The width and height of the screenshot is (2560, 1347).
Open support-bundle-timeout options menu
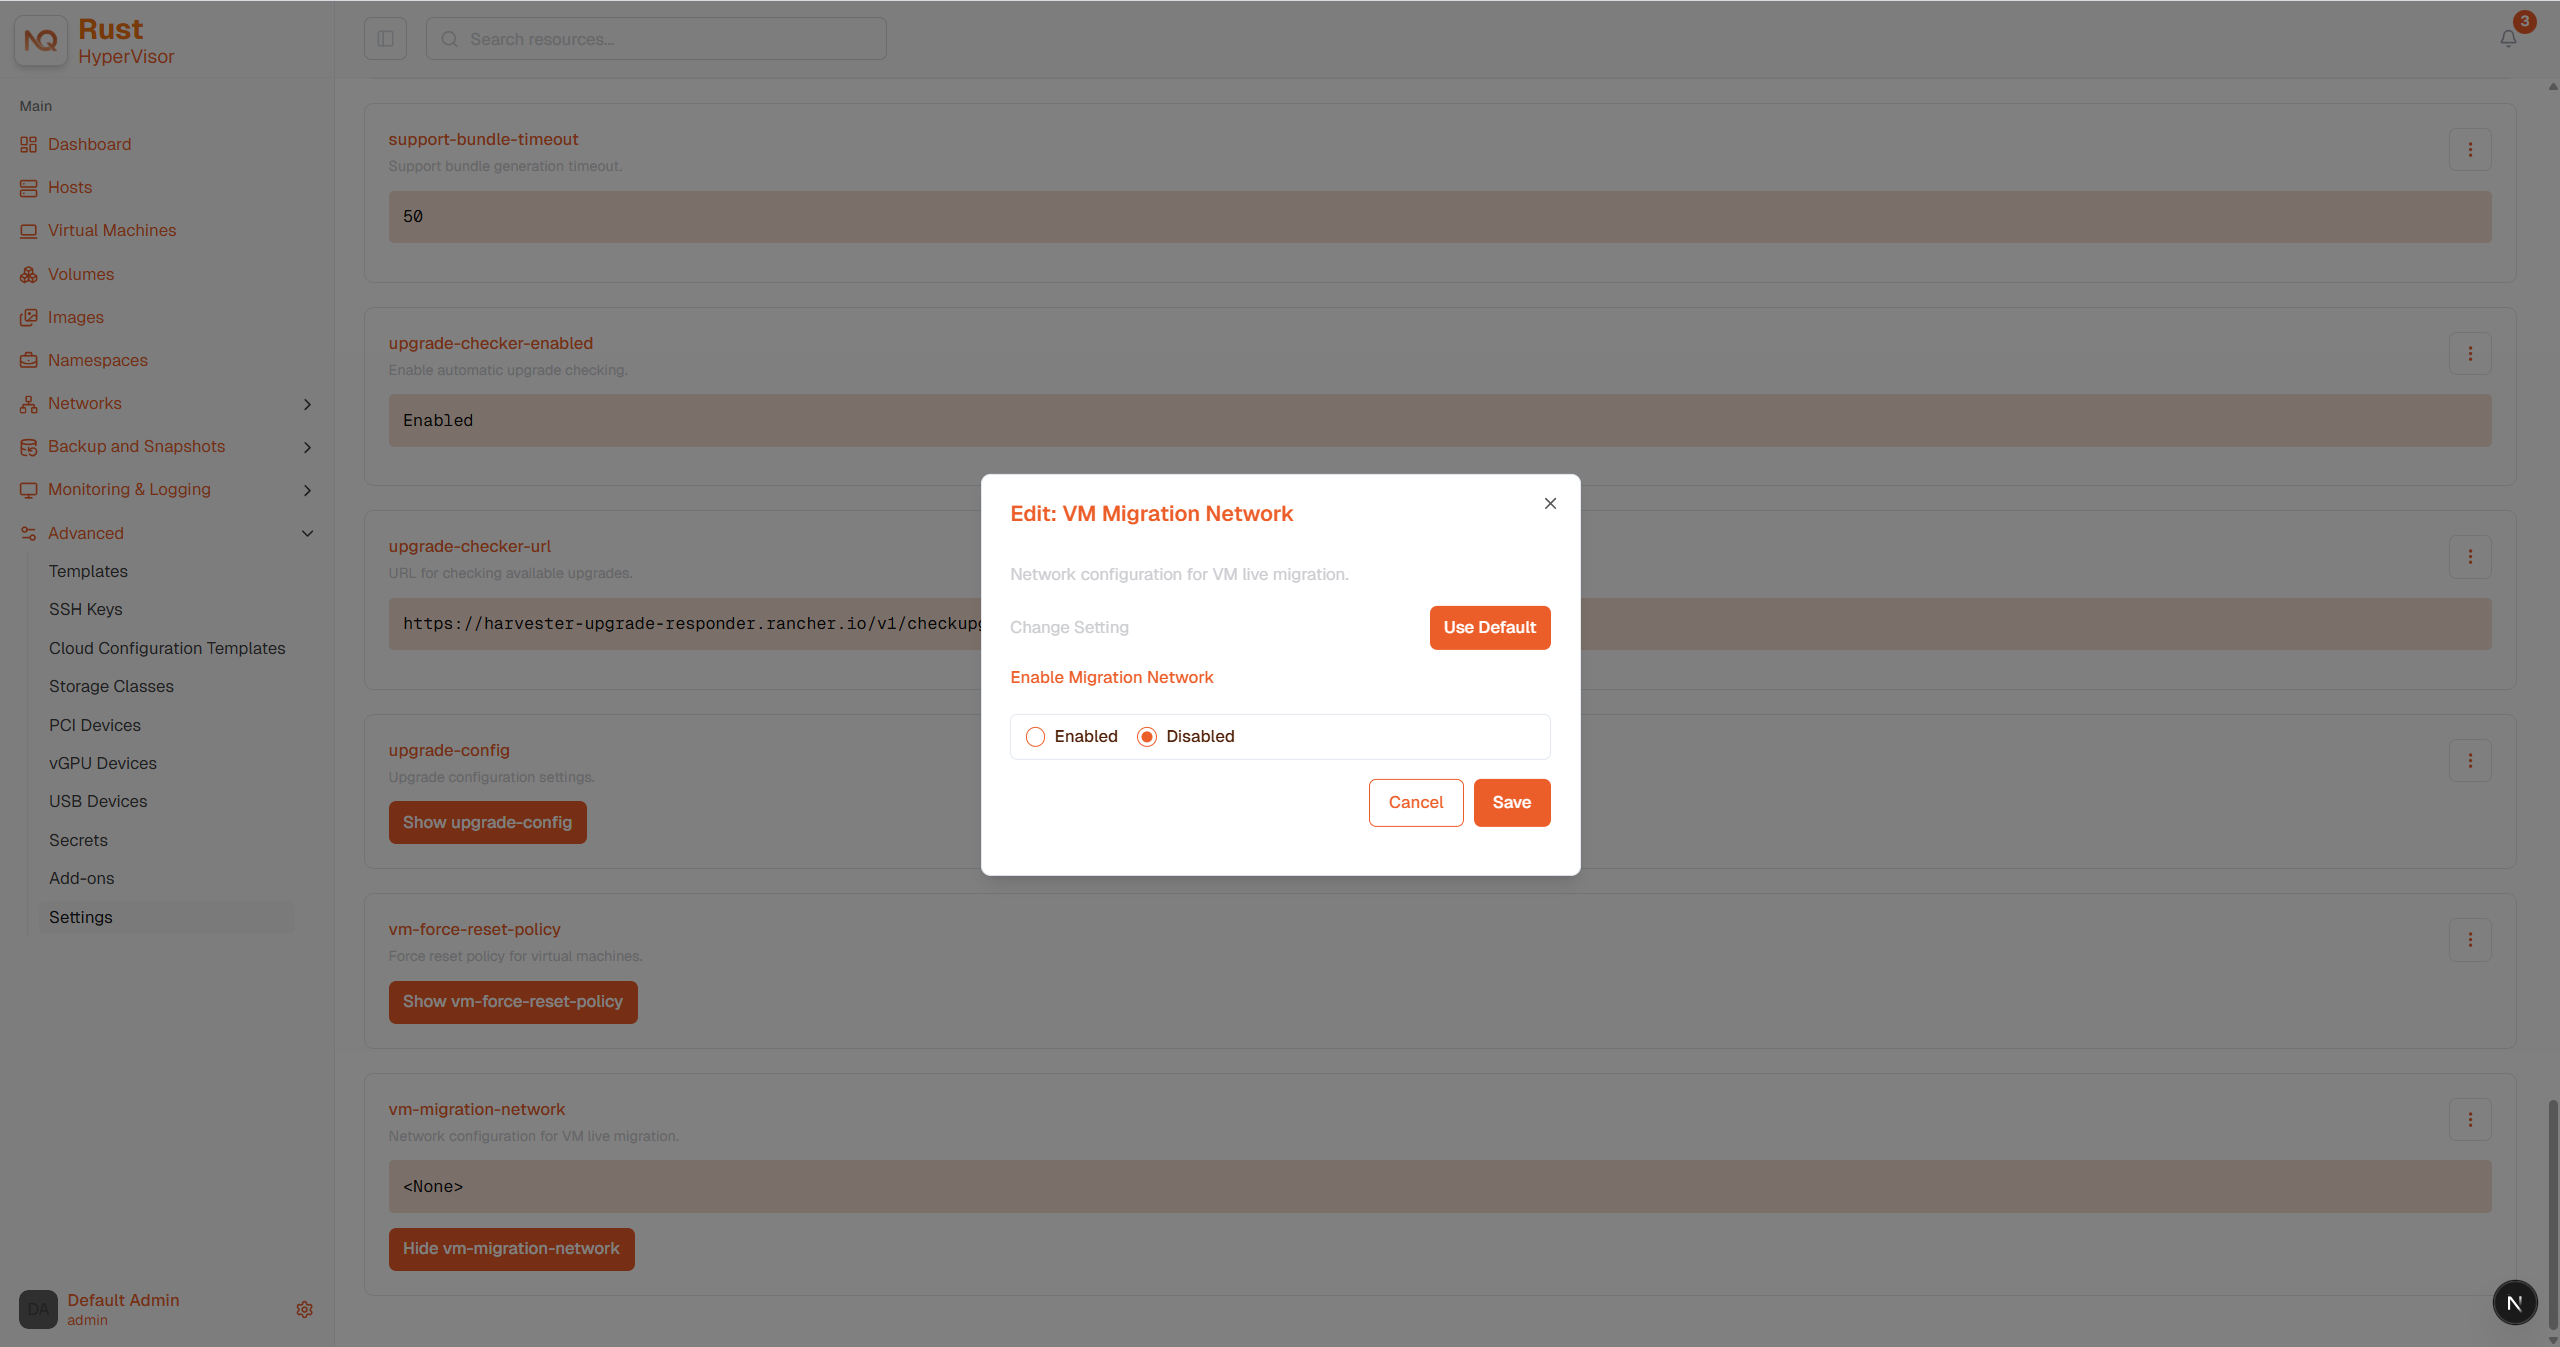coord(2470,150)
